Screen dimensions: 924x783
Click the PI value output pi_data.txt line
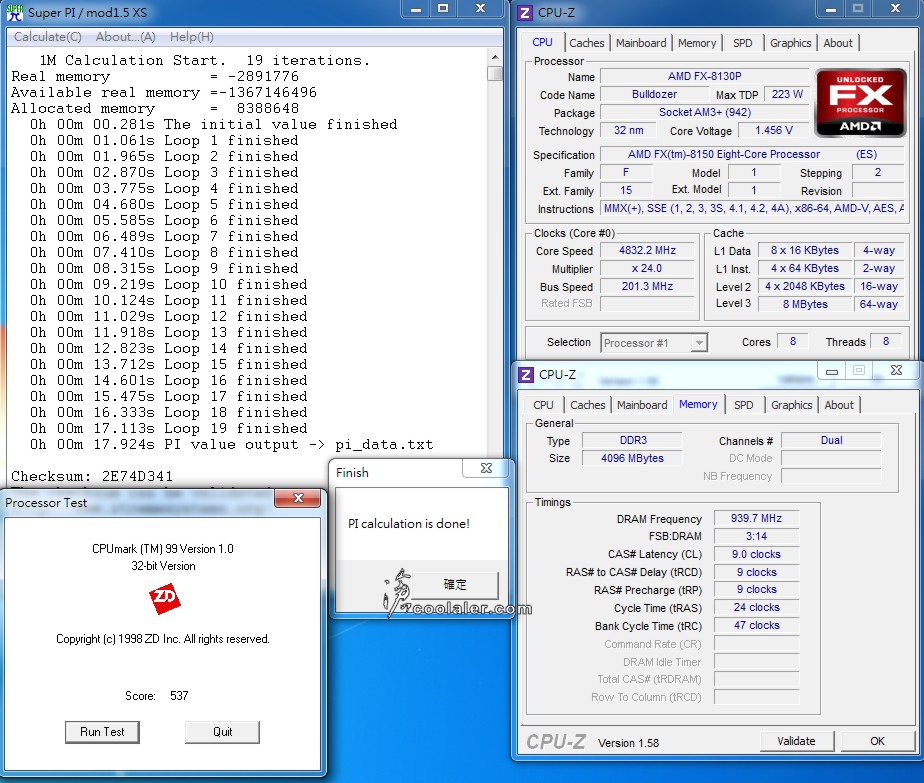point(232,444)
